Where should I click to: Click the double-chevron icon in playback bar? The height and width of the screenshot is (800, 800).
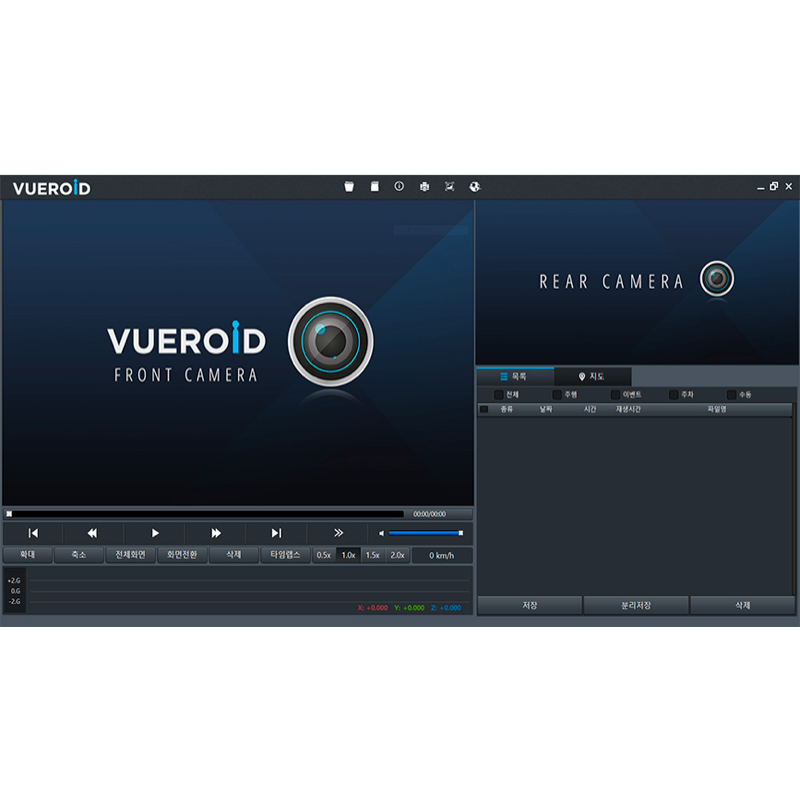[x=338, y=533]
